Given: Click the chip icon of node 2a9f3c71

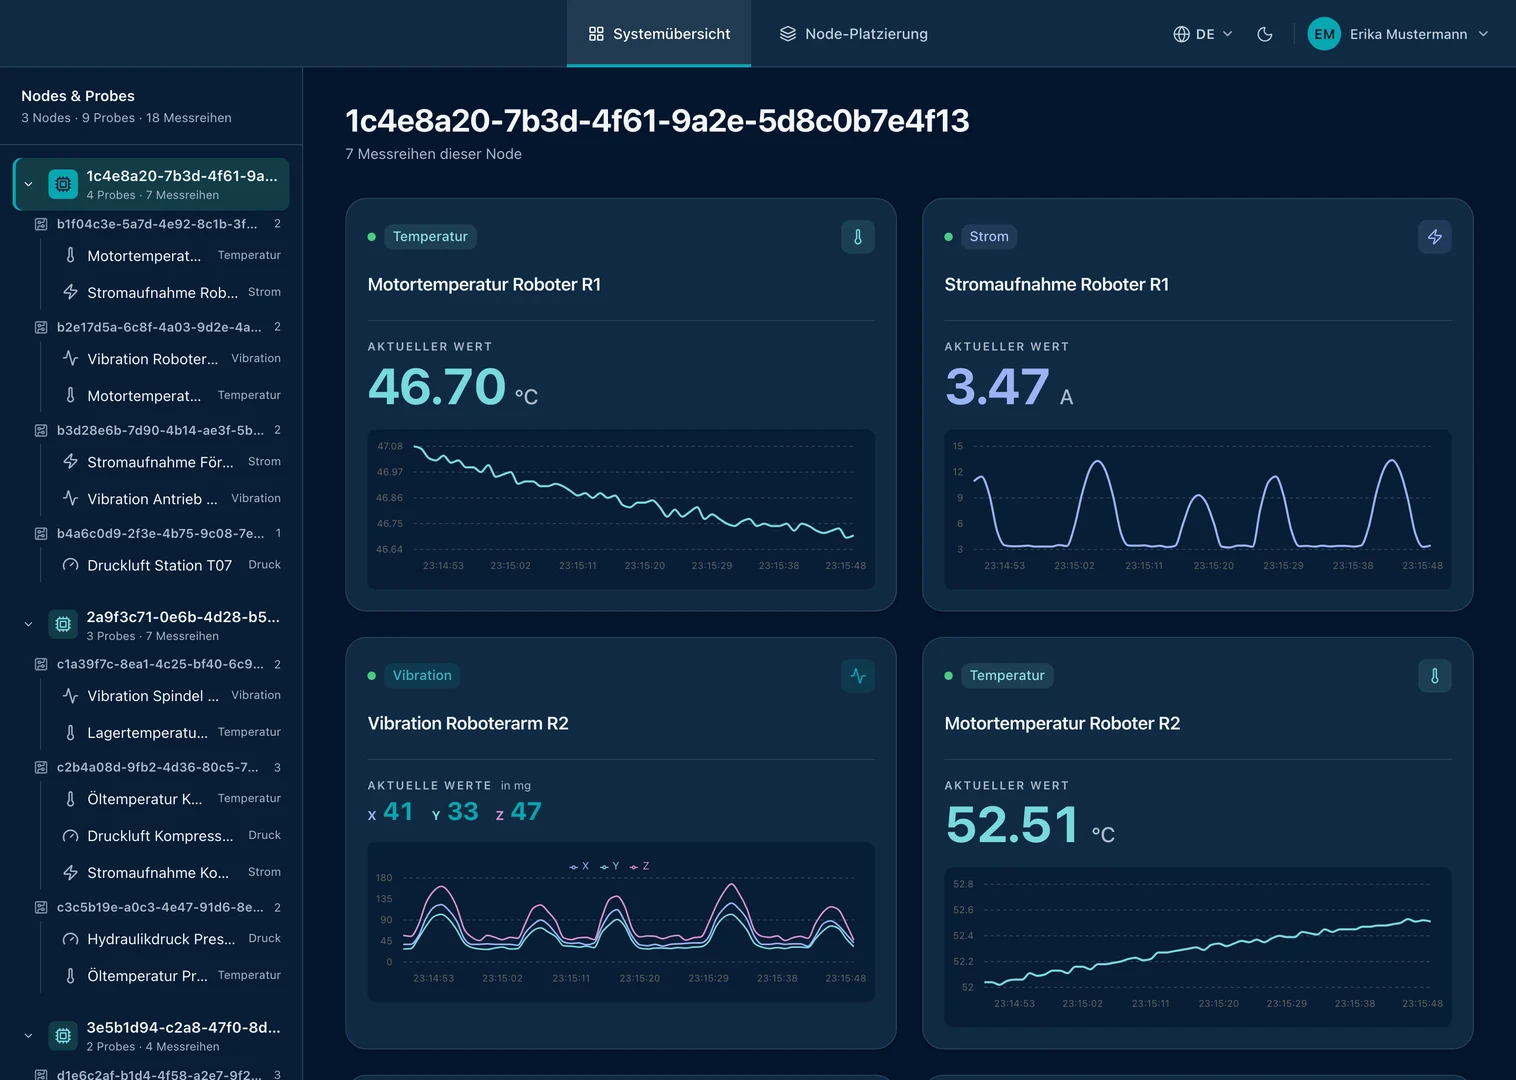Looking at the screenshot, I should pos(63,625).
